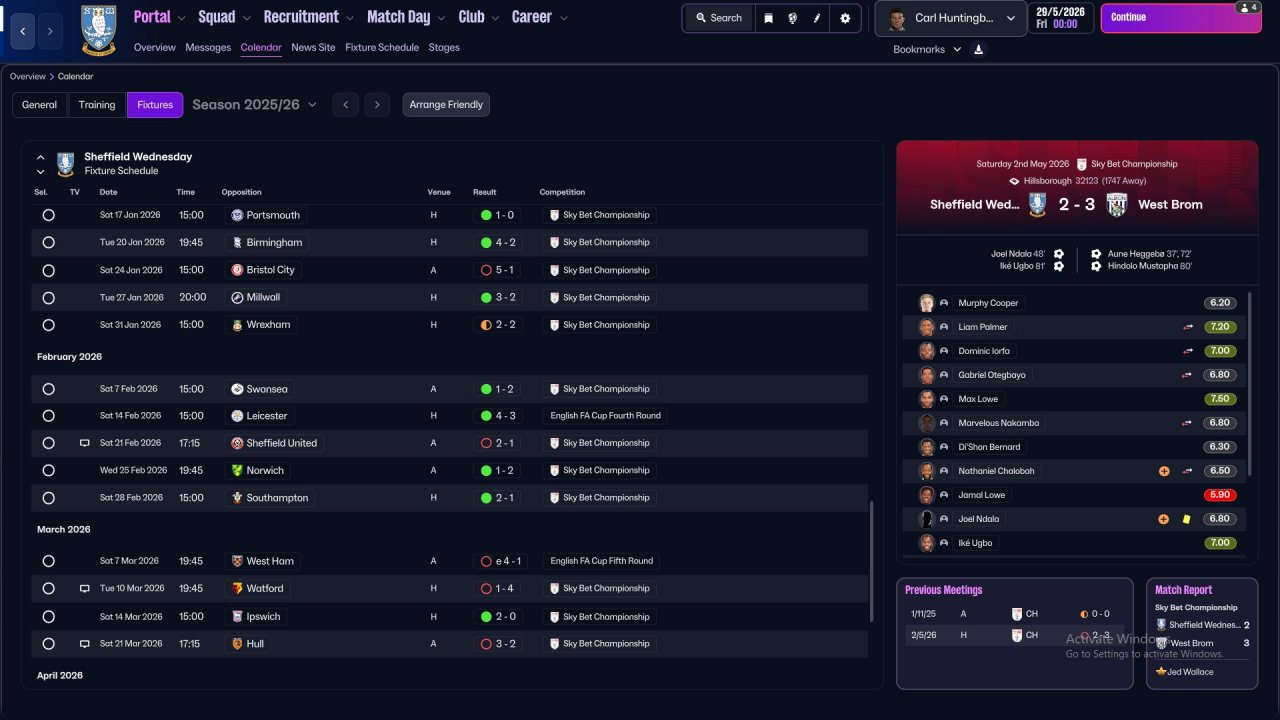Click the next-team down arrow beside Fixture Schedule
This screenshot has height=720, width=1280.
coord(41,171)
